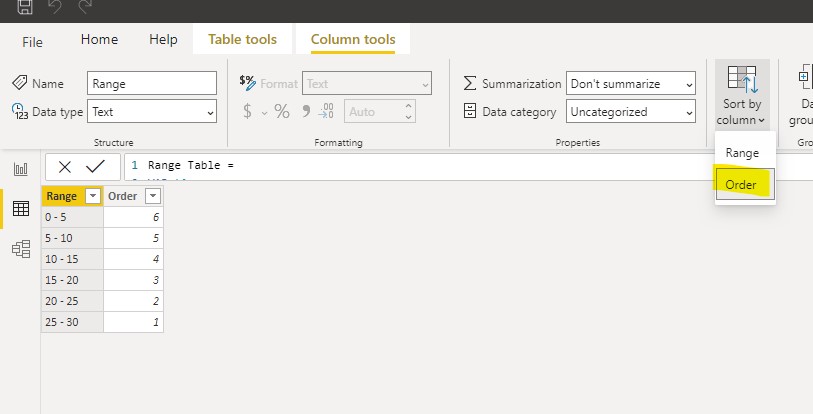Click the Data groups icon
Viewport: 813px width, 414px height.
(x=805, y=78)
